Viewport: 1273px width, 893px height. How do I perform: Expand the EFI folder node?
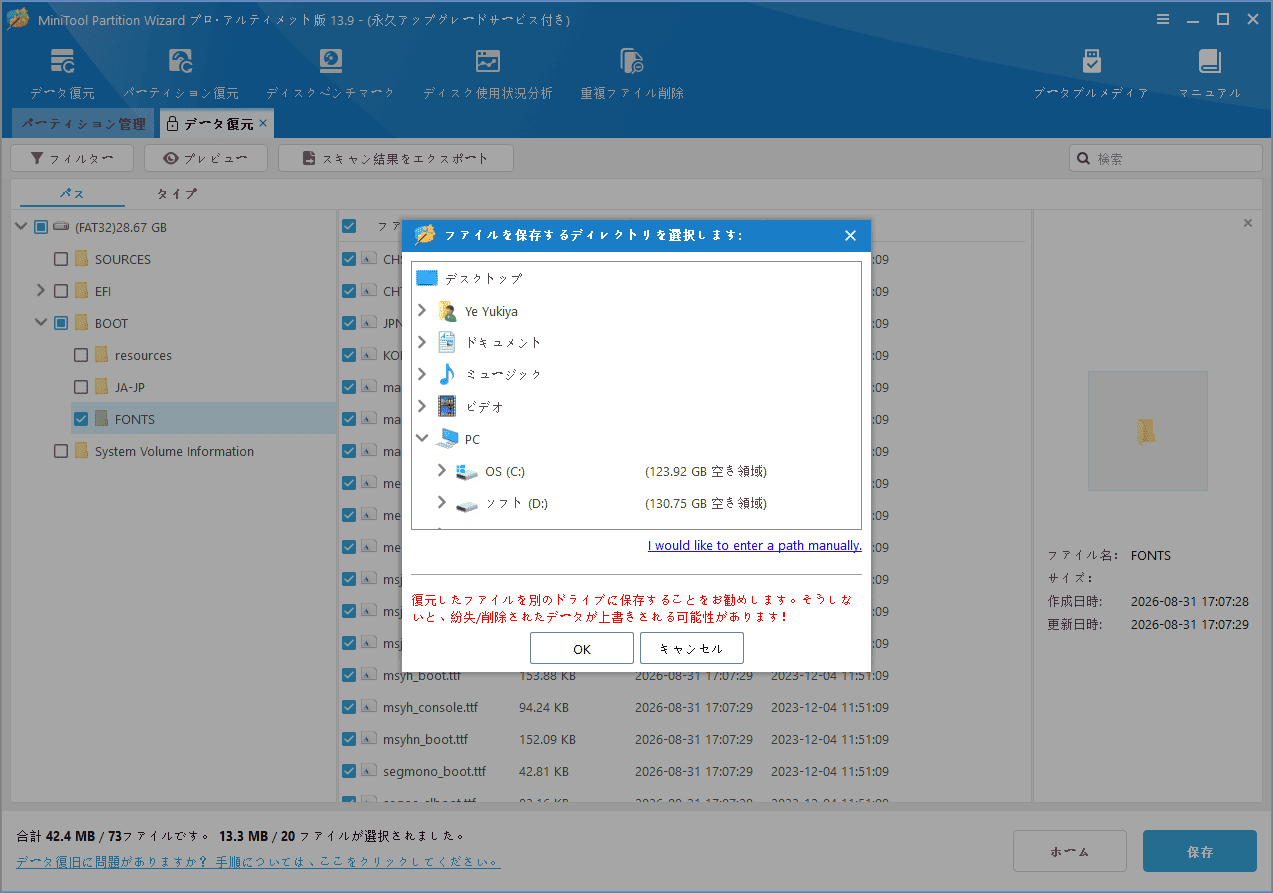[x=41, y=291]
